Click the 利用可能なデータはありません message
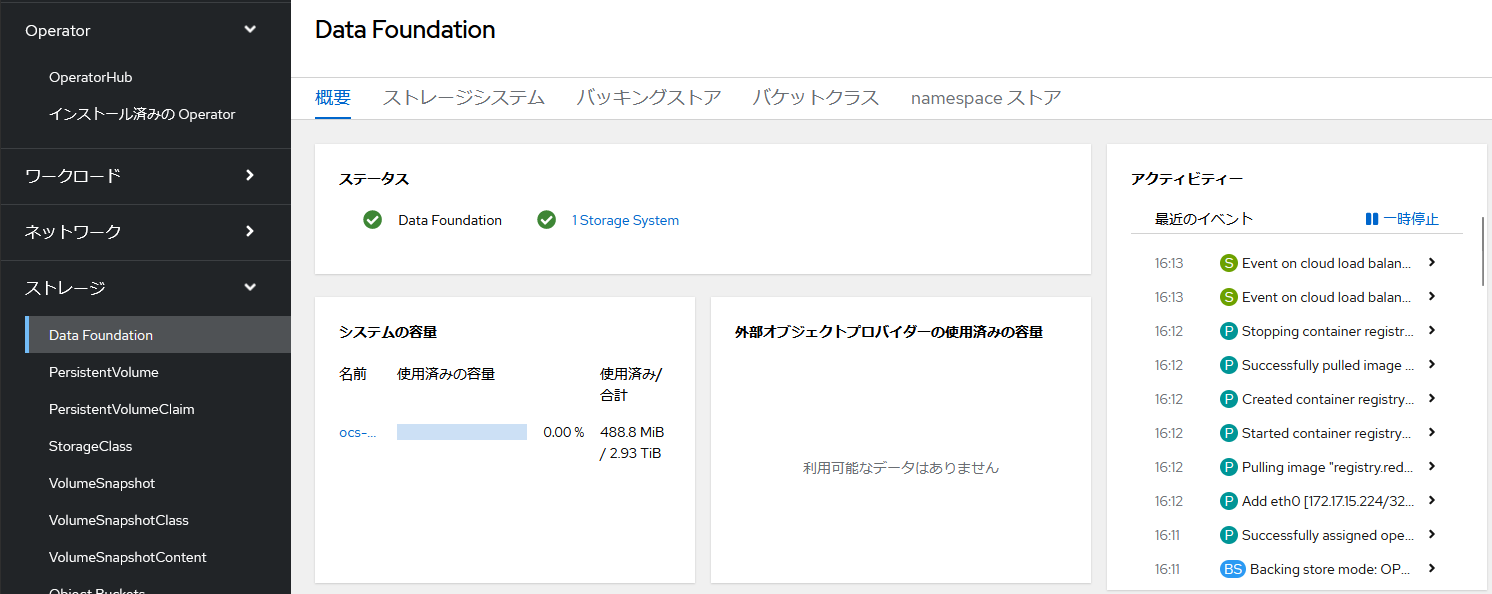The image size is (1492, 594). [901, 467]
